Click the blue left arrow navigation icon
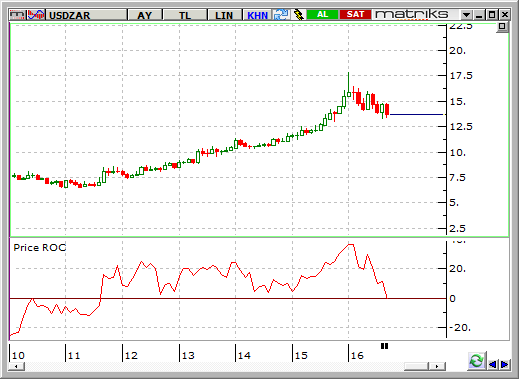 [x=493, y=364]
